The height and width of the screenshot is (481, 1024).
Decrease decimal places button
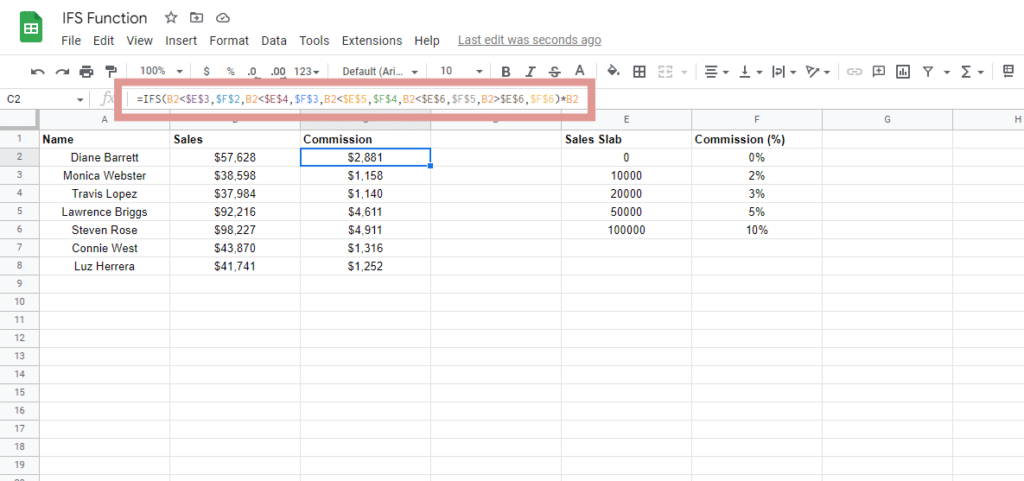(253, 71)
